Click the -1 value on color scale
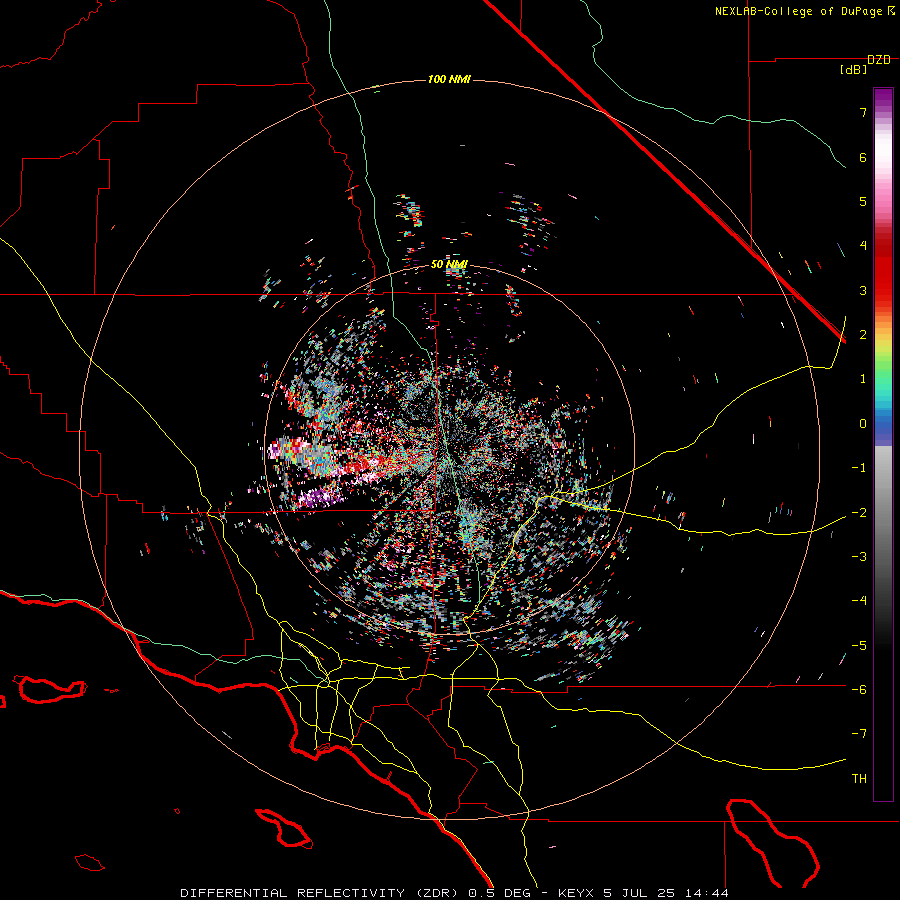This screenshot has height=900, width=900. pos(859,468)
